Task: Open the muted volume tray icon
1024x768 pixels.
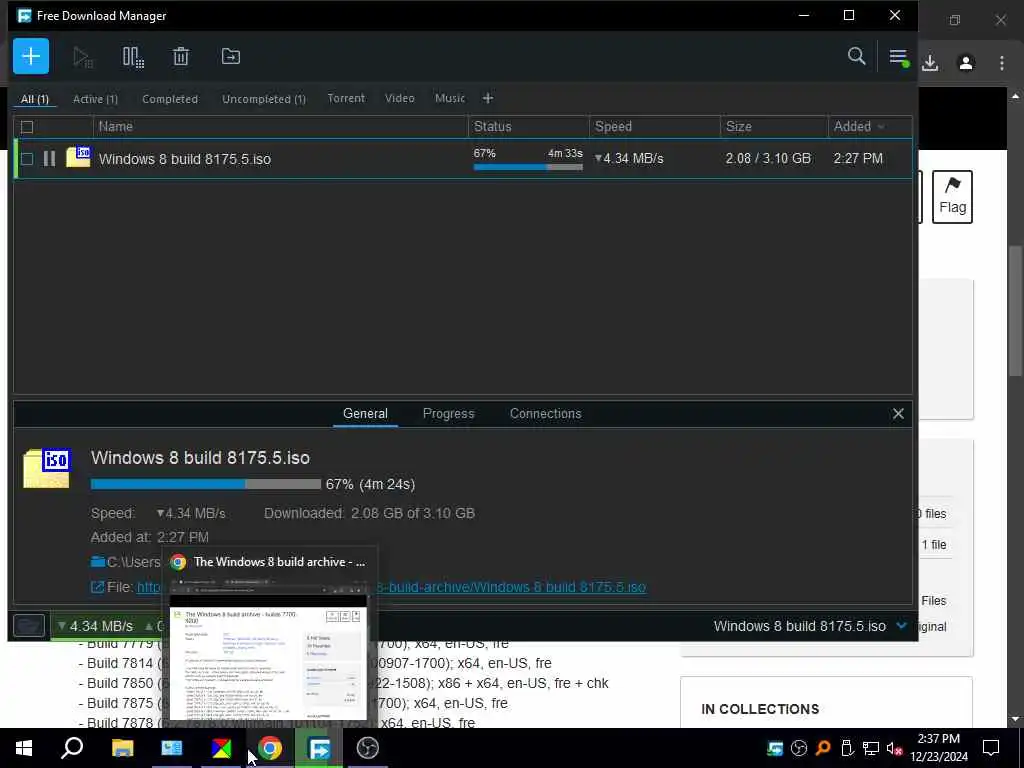Action: [x=894, y=748]
